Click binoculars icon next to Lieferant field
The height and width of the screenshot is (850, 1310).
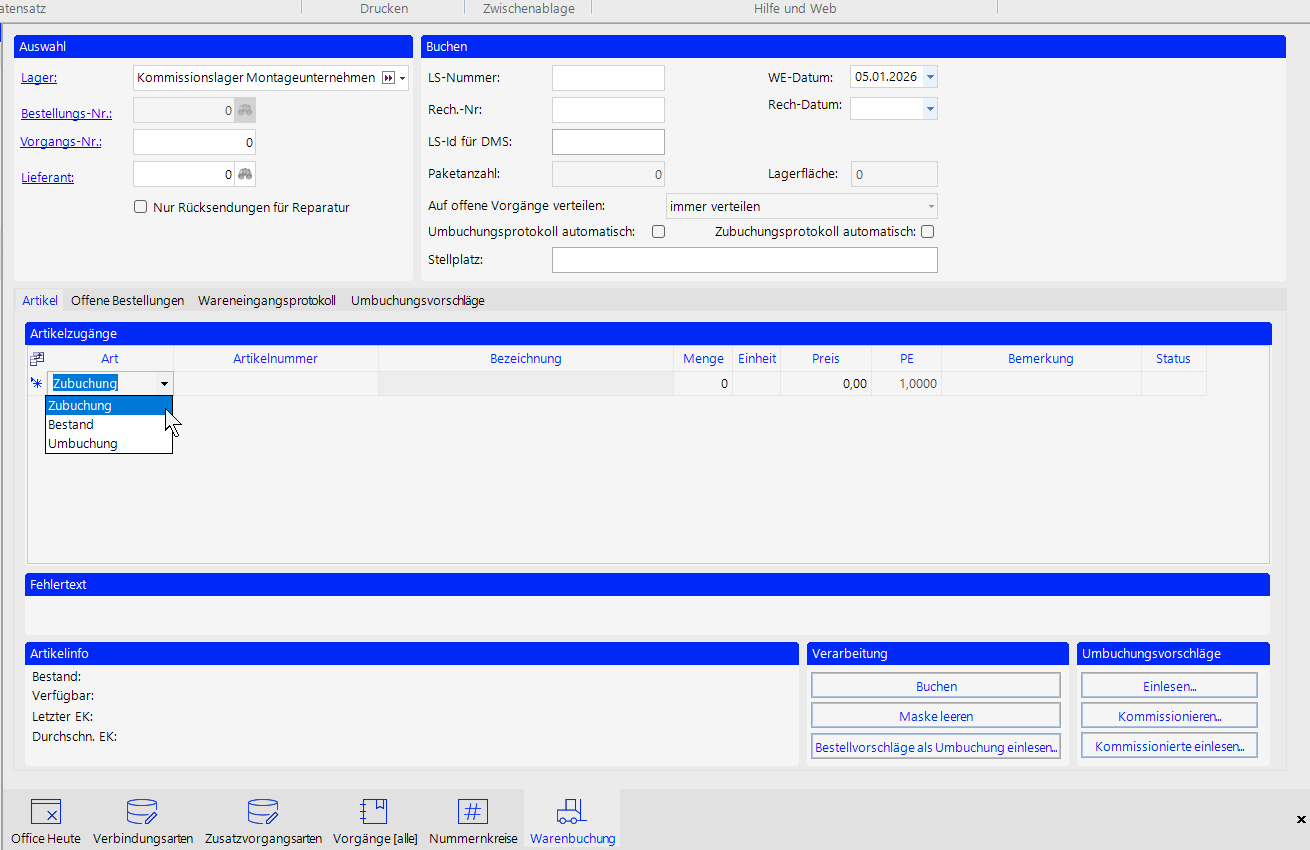(x=245, y=174)
